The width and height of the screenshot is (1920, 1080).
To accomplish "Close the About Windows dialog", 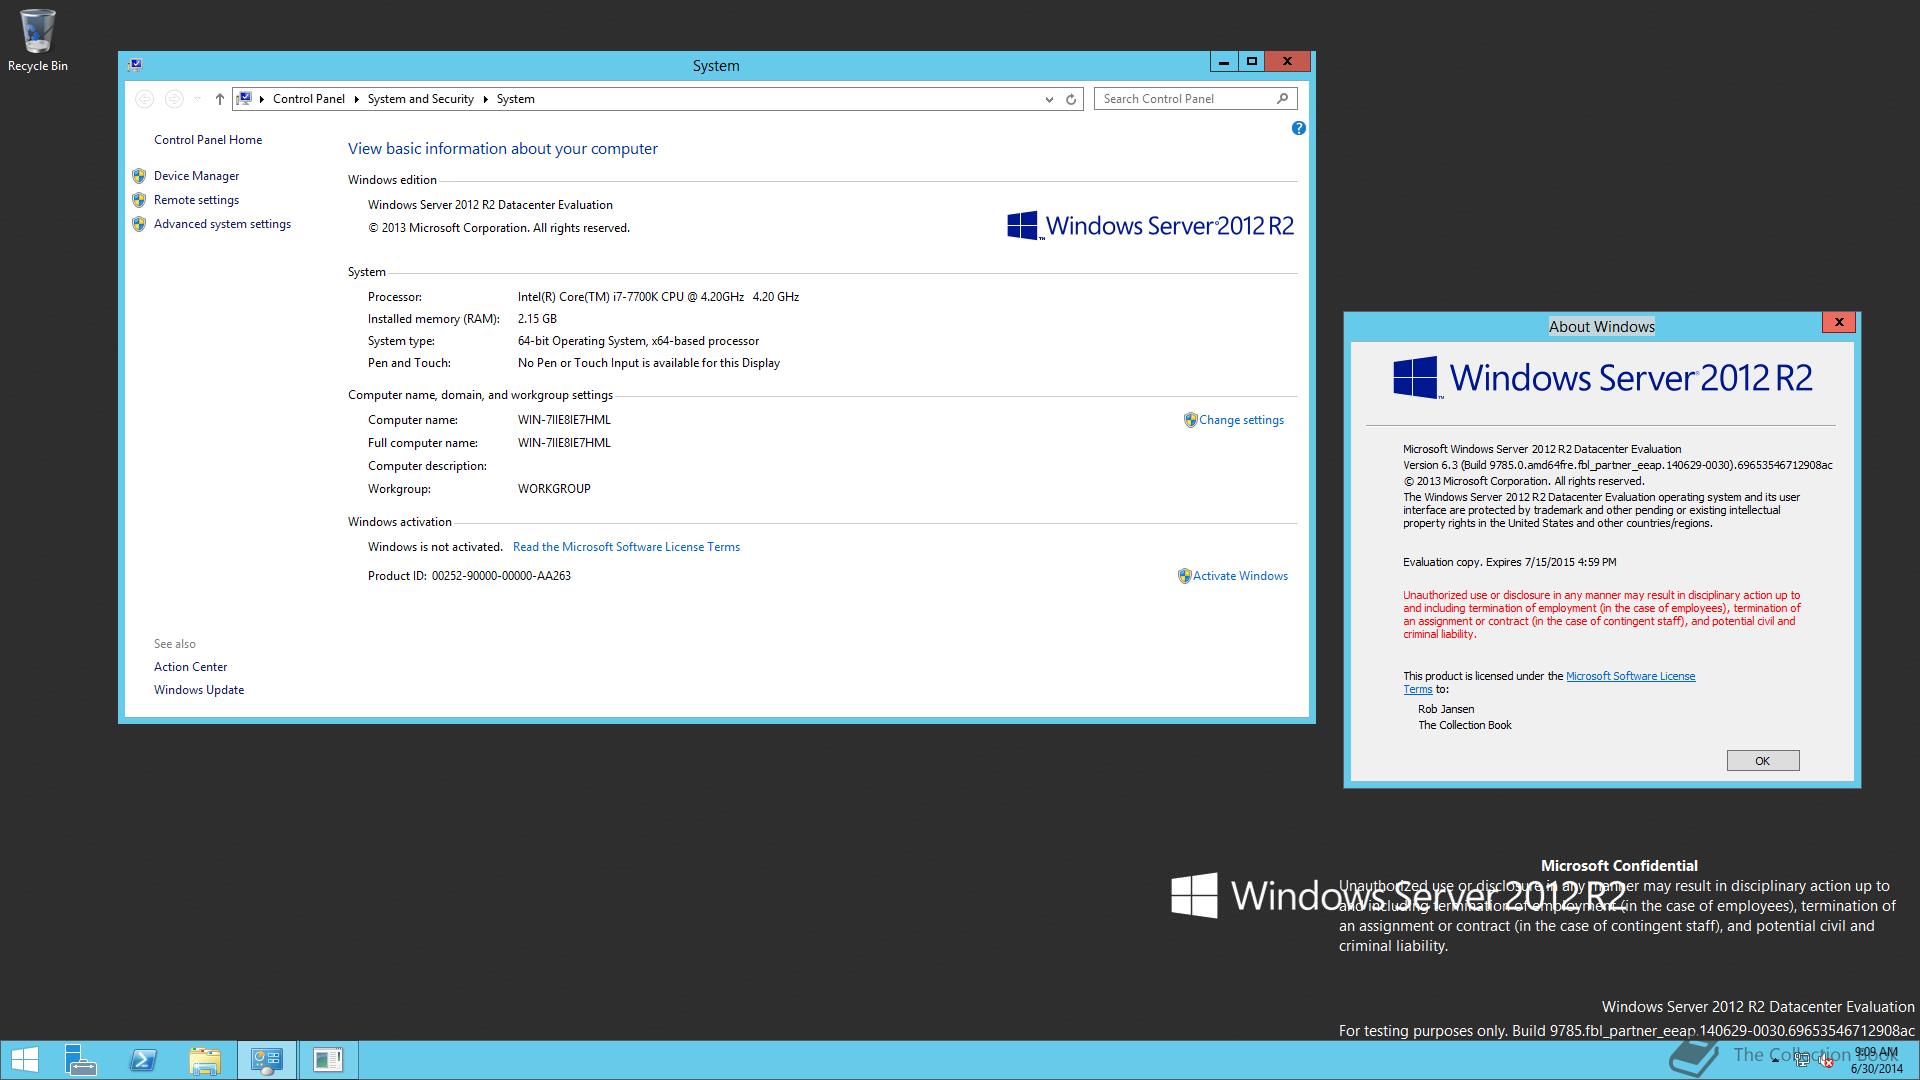I will (1838, 322).
